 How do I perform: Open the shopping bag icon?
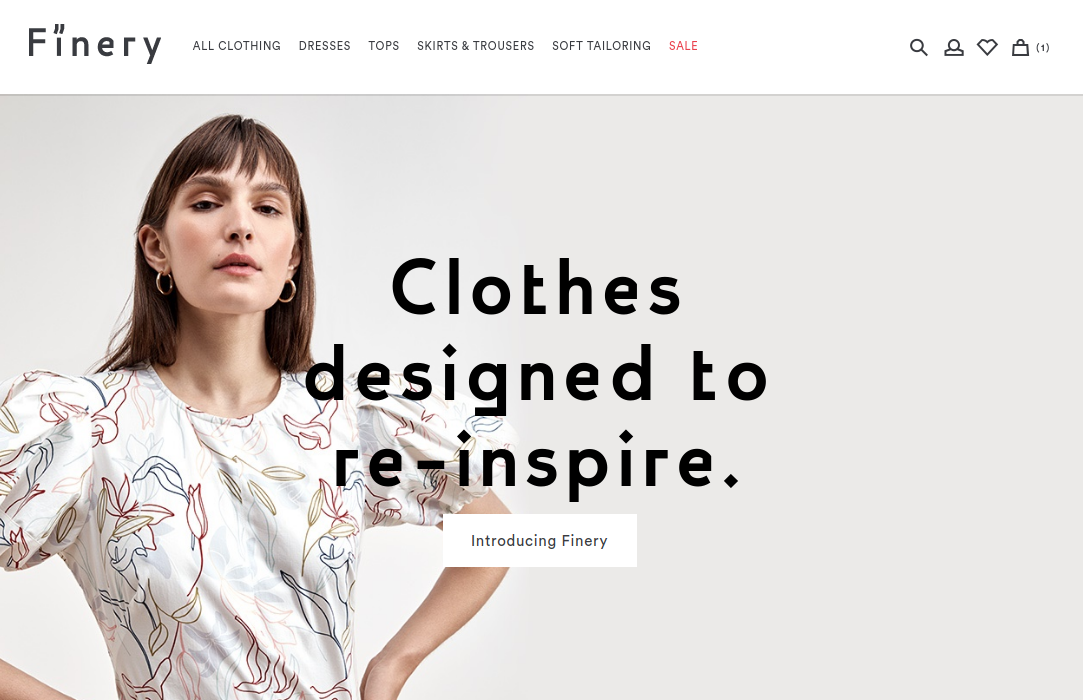tap(1020, 47)
